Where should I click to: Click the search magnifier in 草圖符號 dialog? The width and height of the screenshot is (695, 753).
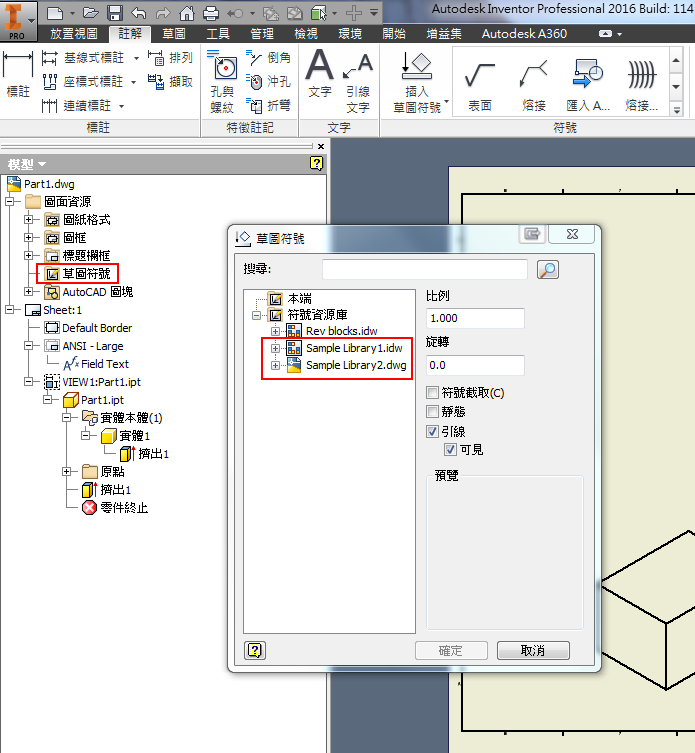point(548,270)
